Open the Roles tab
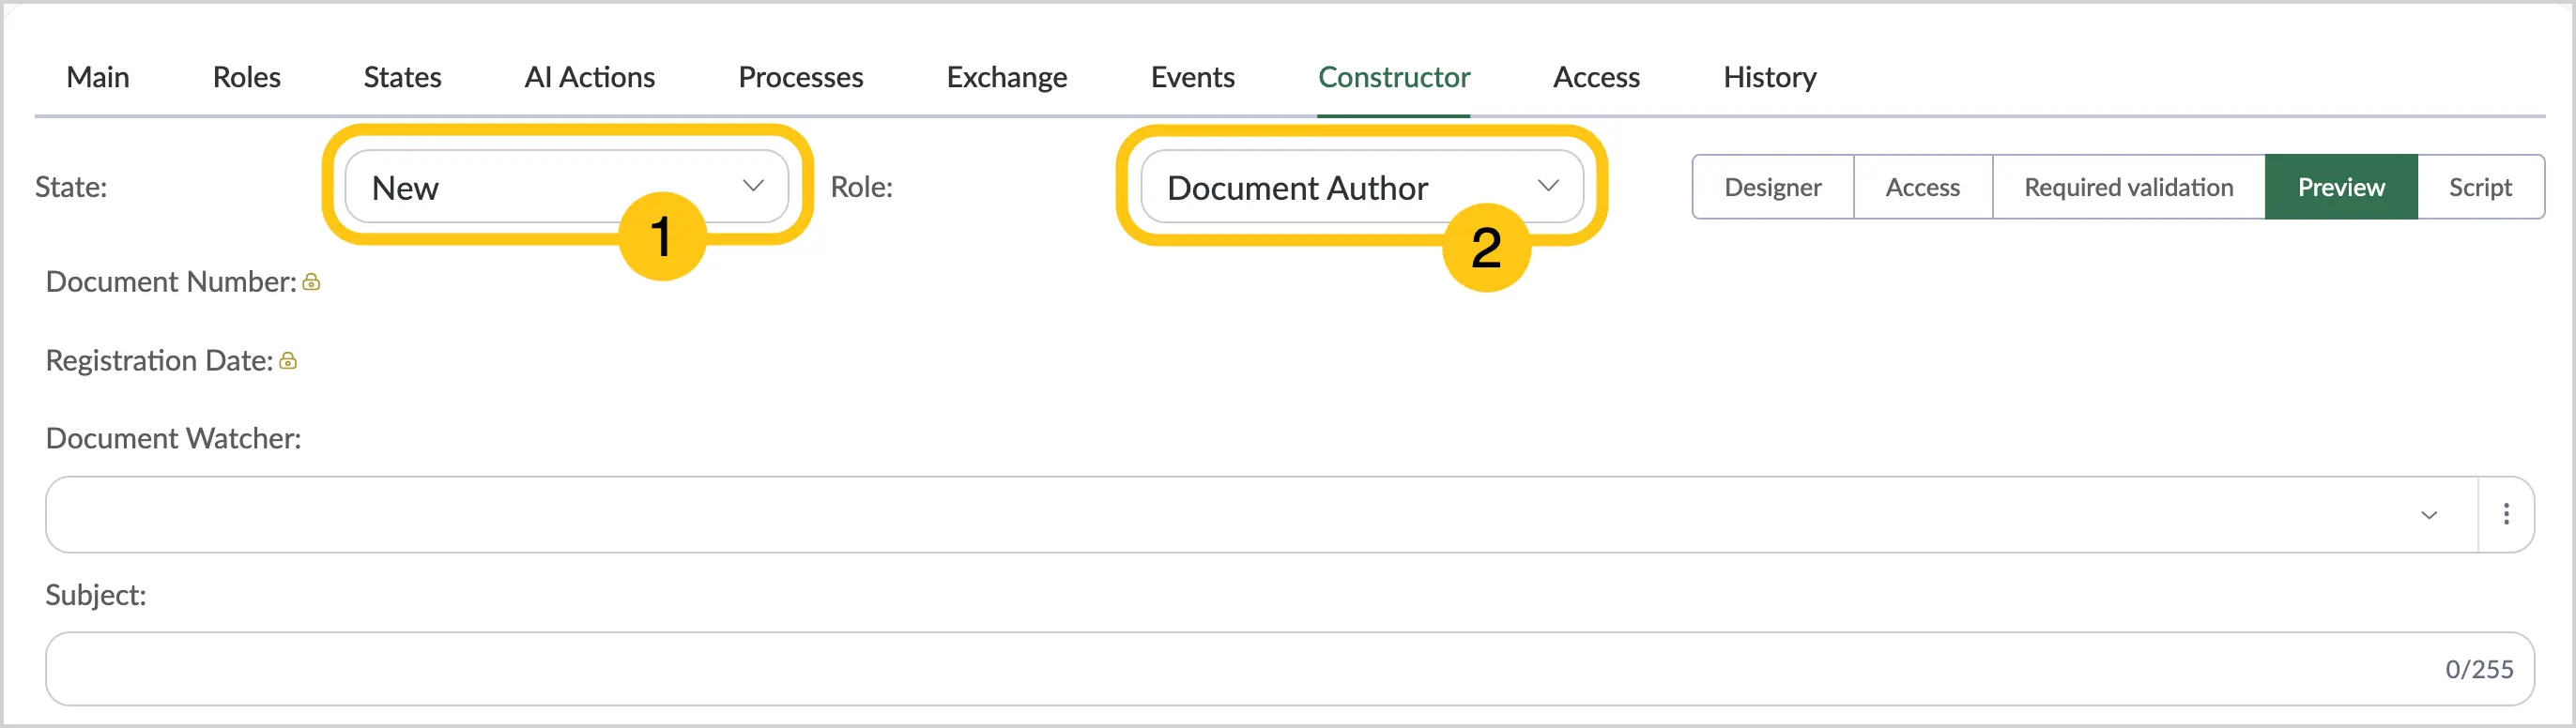2576x728 pixels. point(246,77)
